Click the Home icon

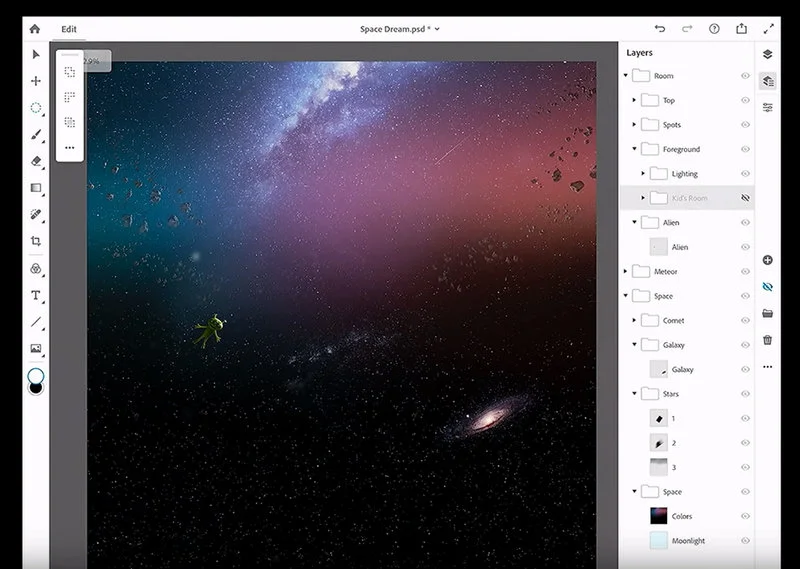point(35,29)
